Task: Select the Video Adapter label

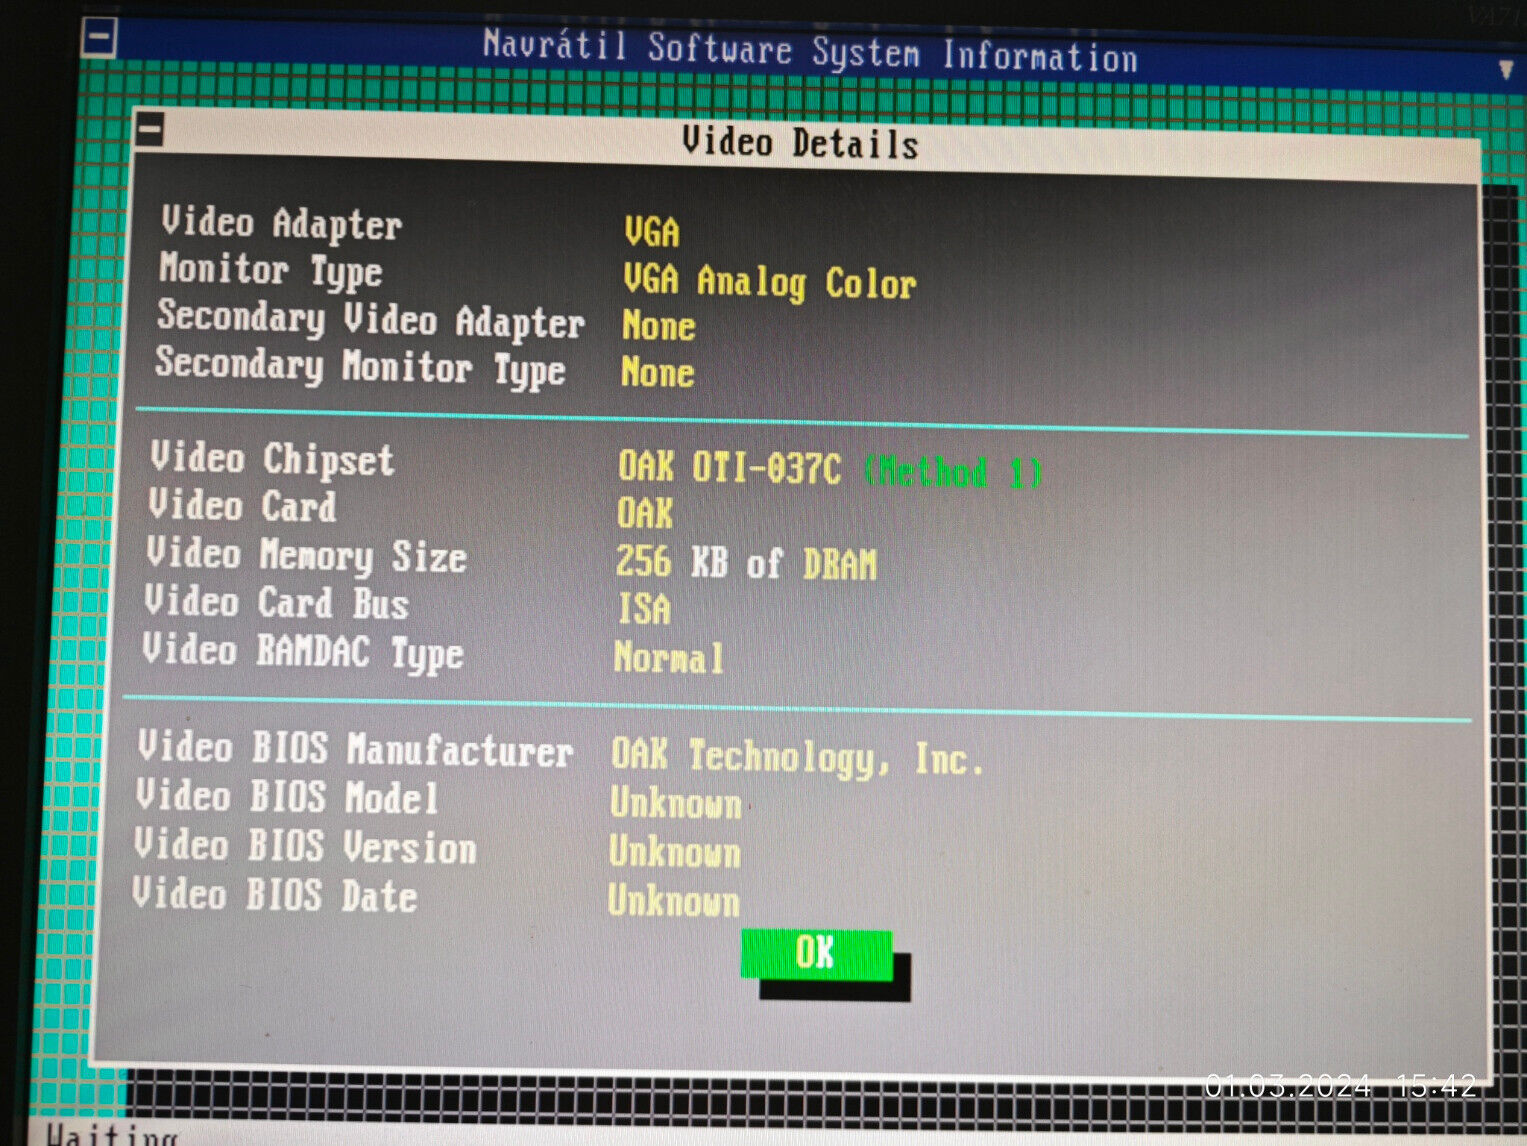Action: click(282, 224)
